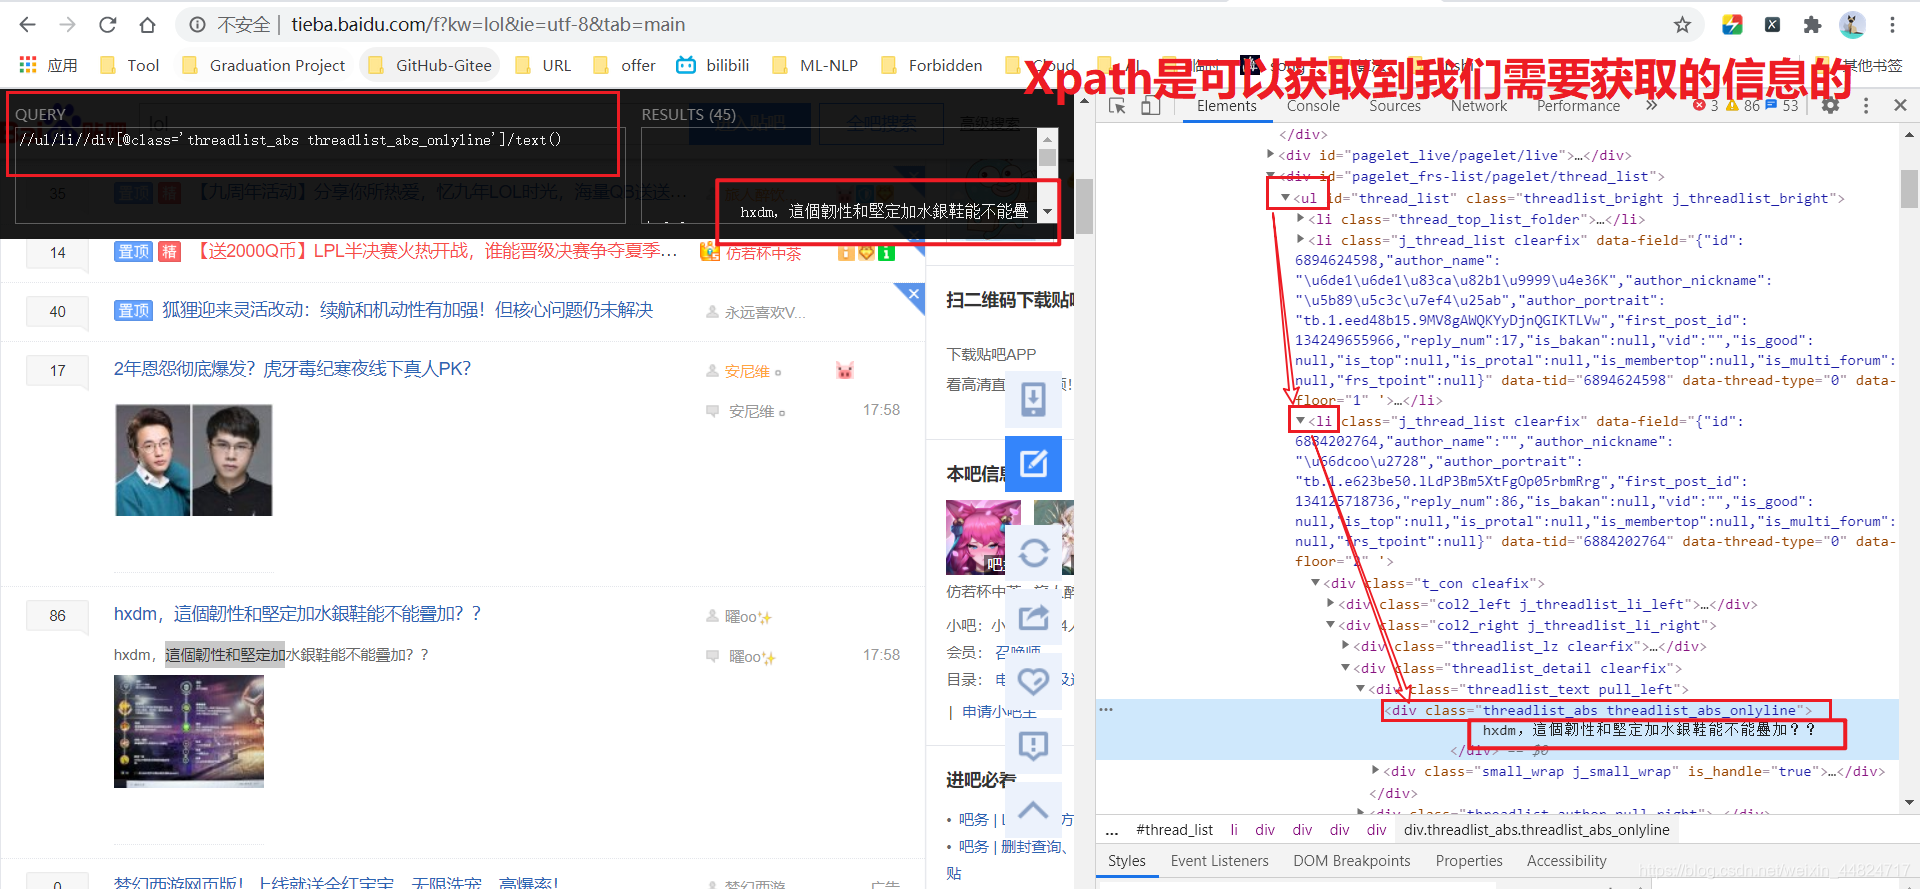Open browser home page icon
1920x889 pixels.
pyautogui.click(x=147, y=24)
